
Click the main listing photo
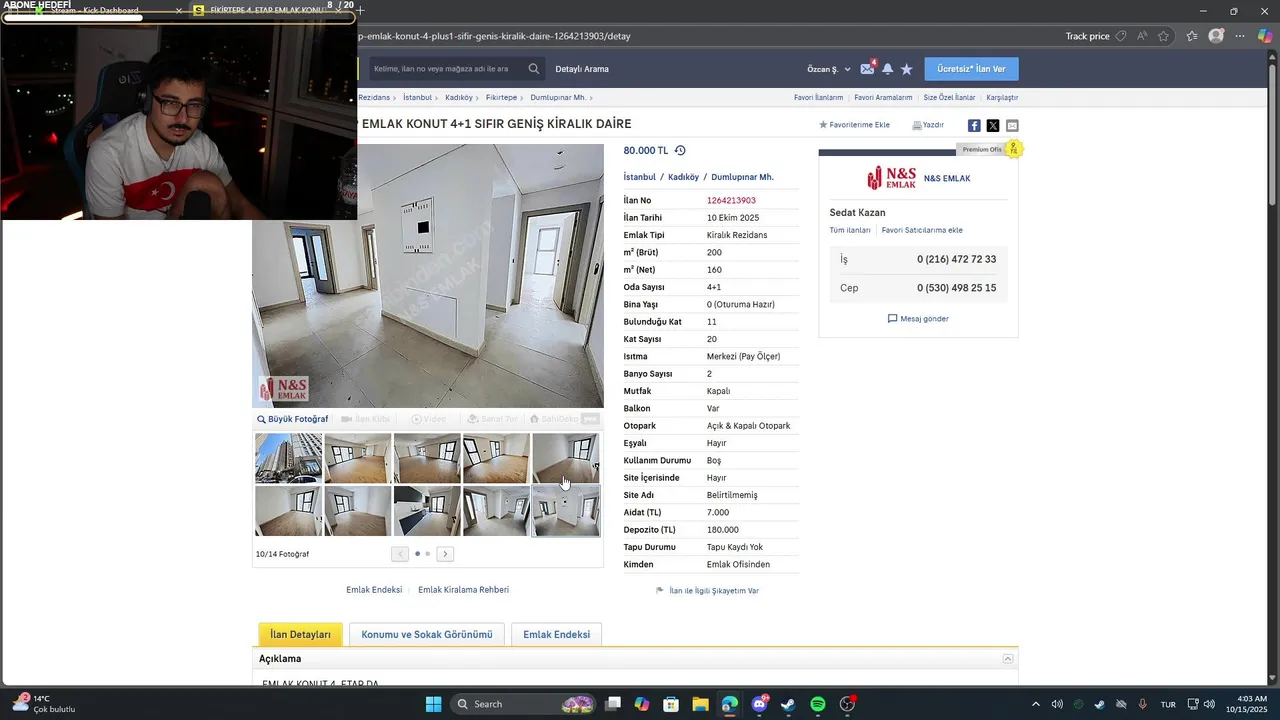(x=428, y=276)
